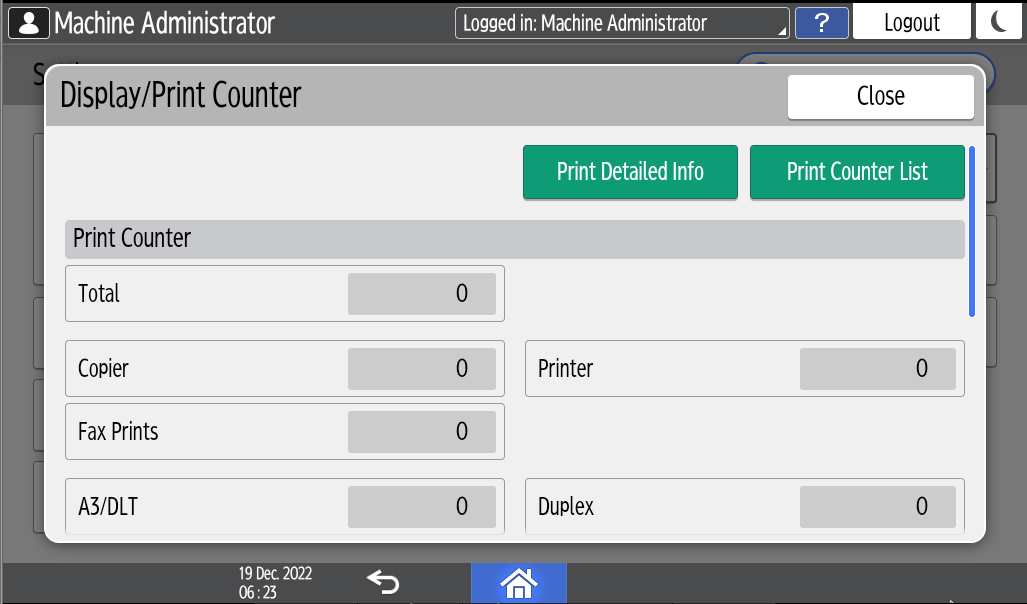Select the Fax Prints counter value
The height and width of the screenshot is (604, 1027).
tap(422, 432)
